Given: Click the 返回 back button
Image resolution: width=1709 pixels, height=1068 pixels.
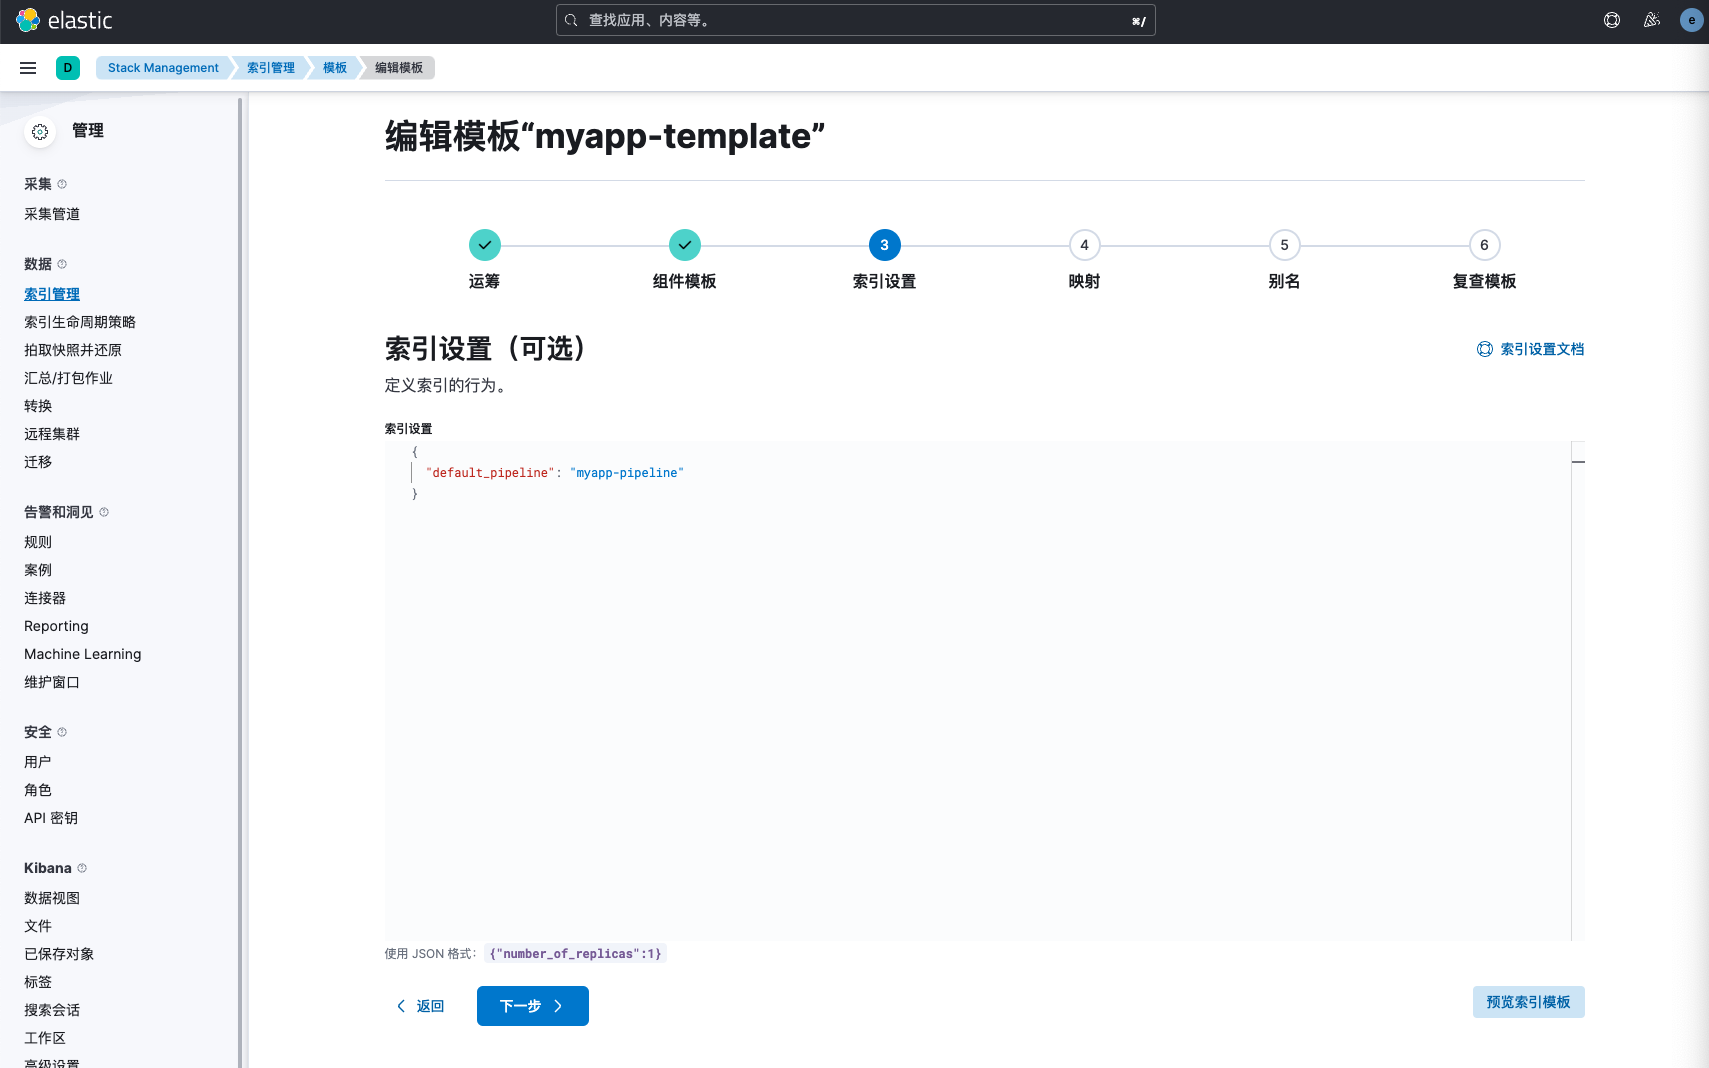Looking at the screenshot, I should [x=420, y=1006].
